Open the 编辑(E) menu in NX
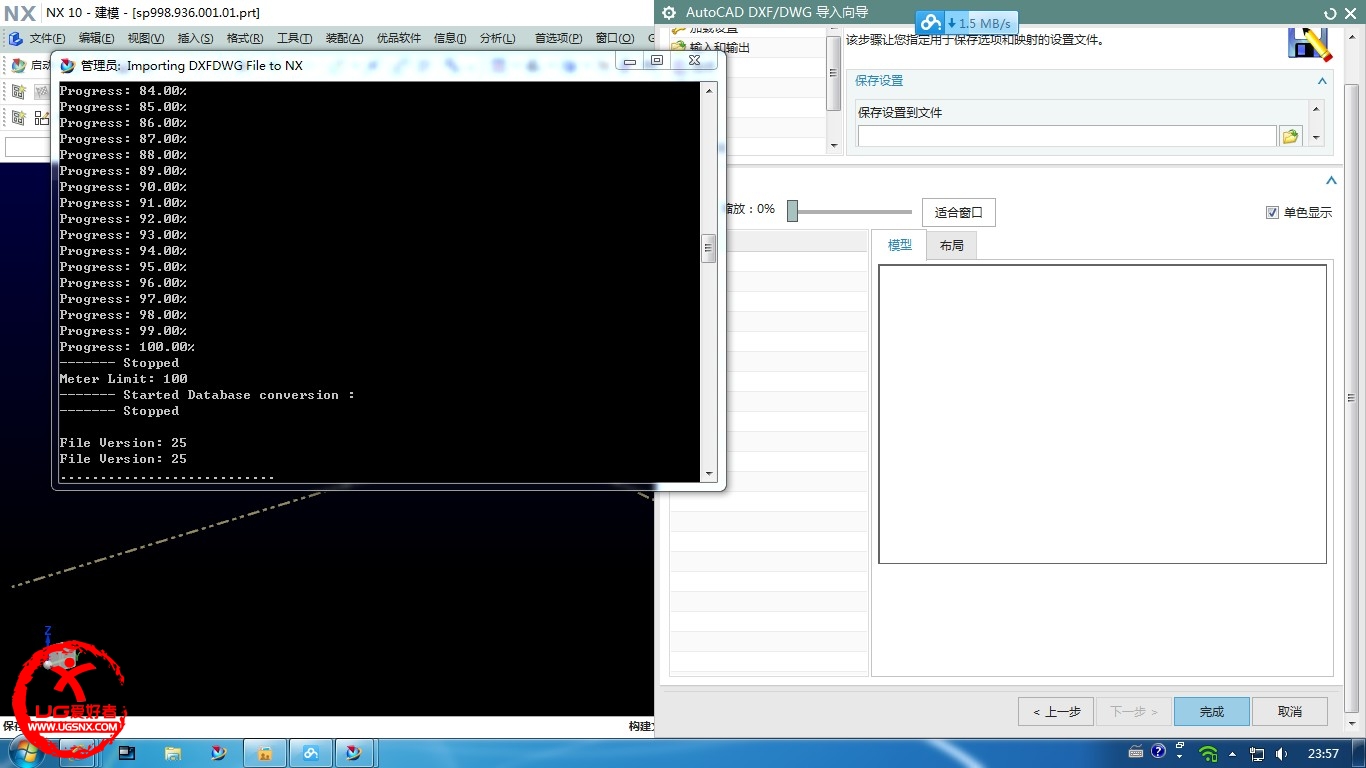 pos(96,38)
